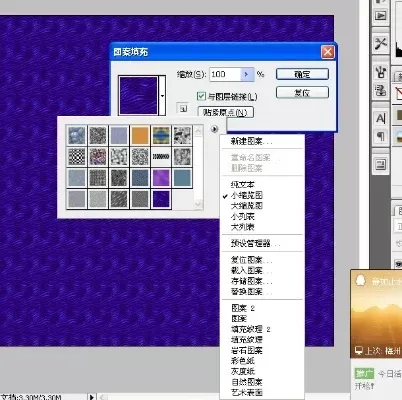Screen dimensions: 402x400
Task: Open the Actions panel play icon
Action: tap(381, 15)
